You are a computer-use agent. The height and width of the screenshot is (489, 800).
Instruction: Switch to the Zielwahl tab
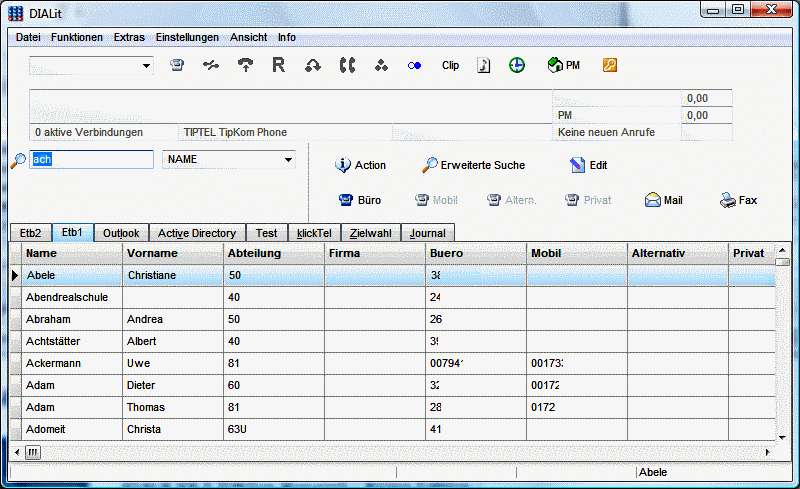pyautogui.click(x=371, y=233)
